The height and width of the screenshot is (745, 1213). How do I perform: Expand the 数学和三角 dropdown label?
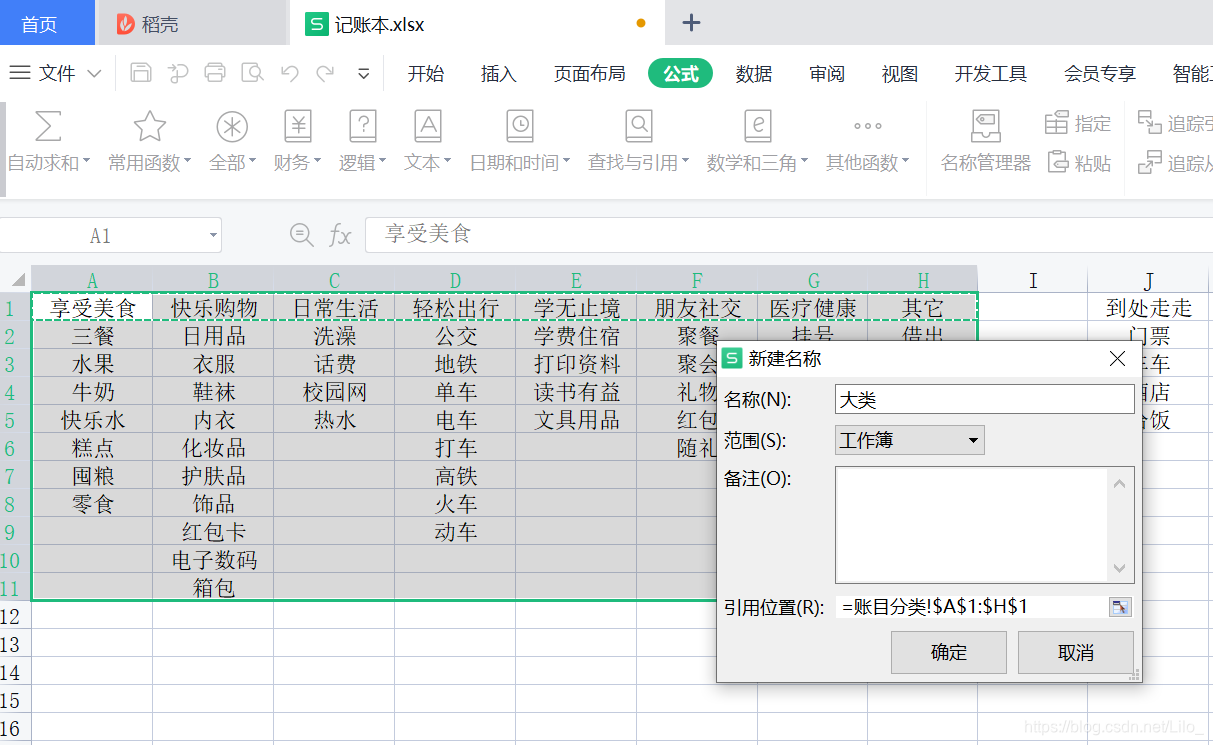pos(758,163)
